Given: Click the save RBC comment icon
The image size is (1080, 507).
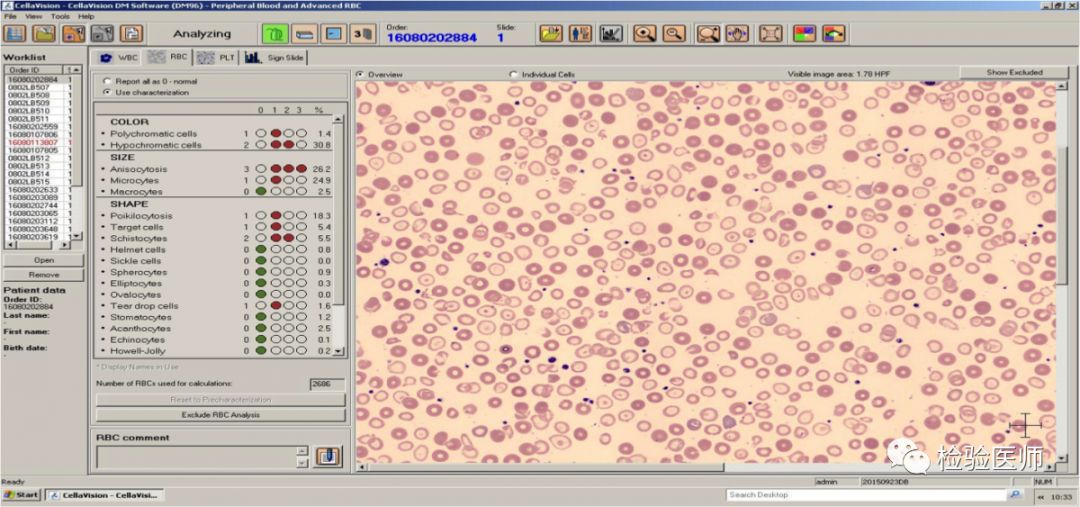Looking at the screenshot, I should coord(328,457).
